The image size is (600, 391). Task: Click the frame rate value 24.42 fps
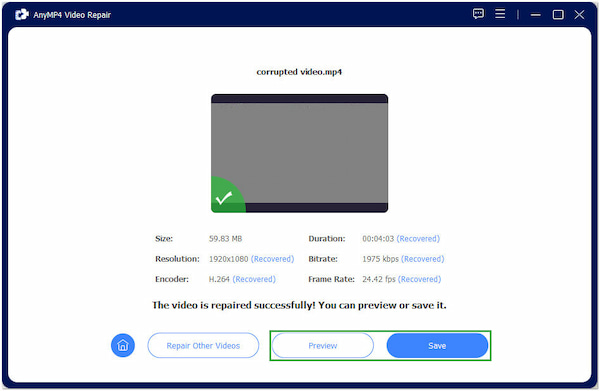pyautogui.click(x=379, y=279)
